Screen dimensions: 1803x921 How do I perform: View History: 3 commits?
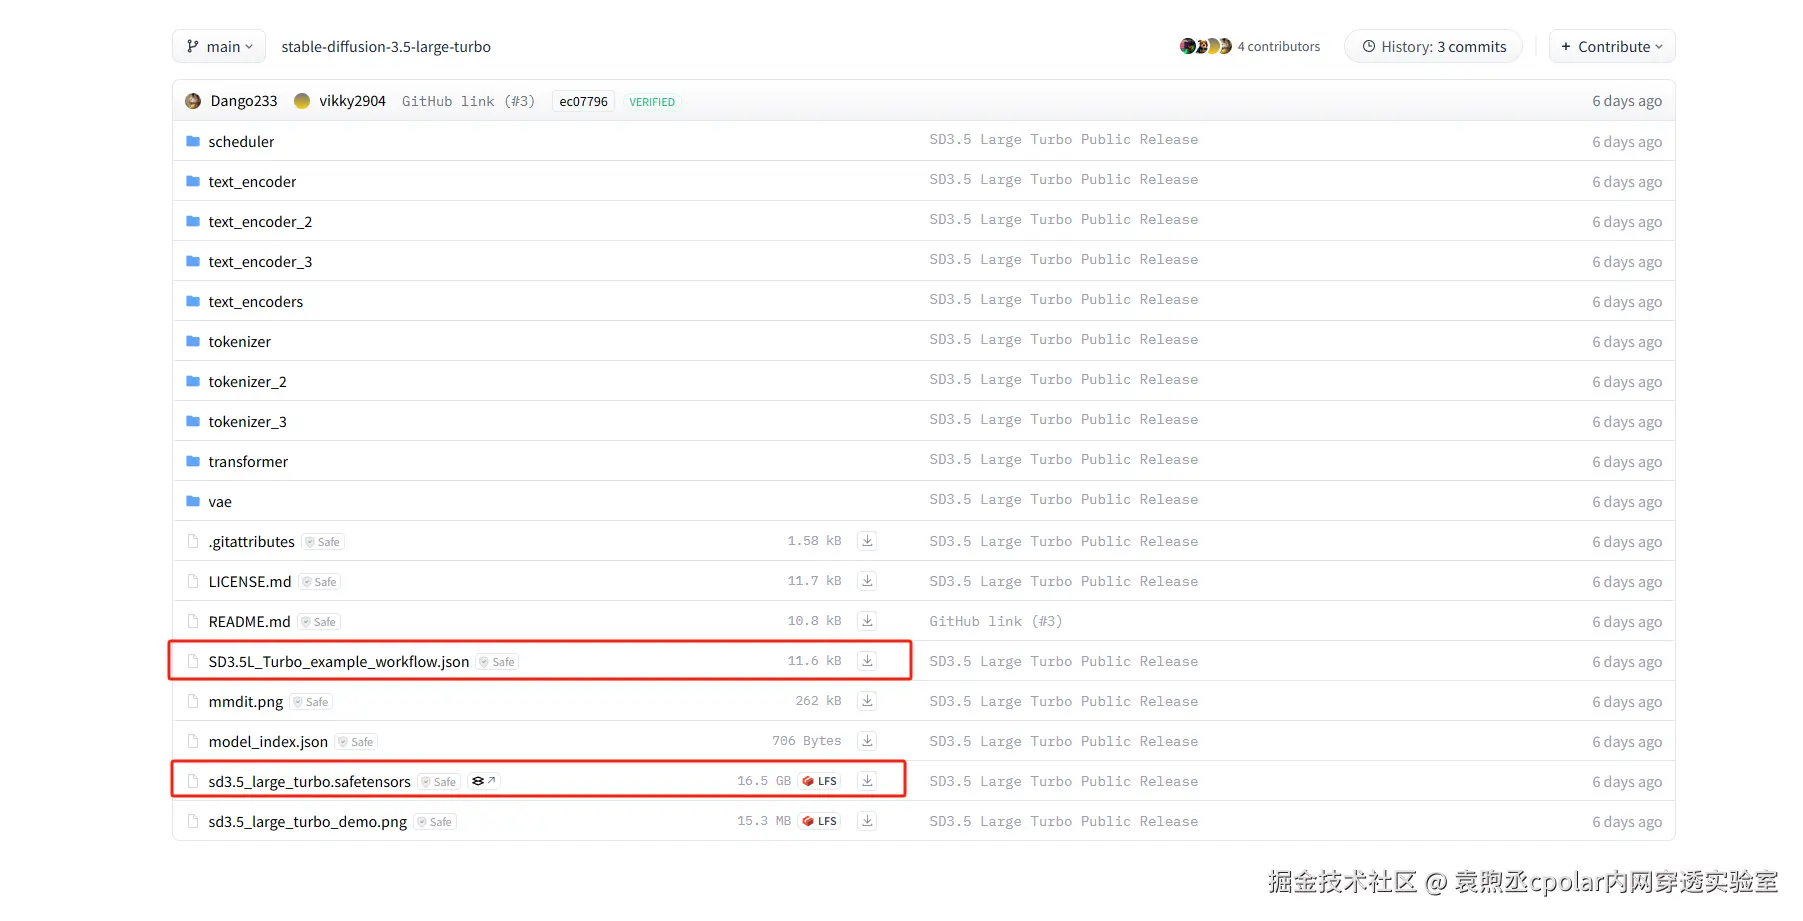[x=1433, y=46]
